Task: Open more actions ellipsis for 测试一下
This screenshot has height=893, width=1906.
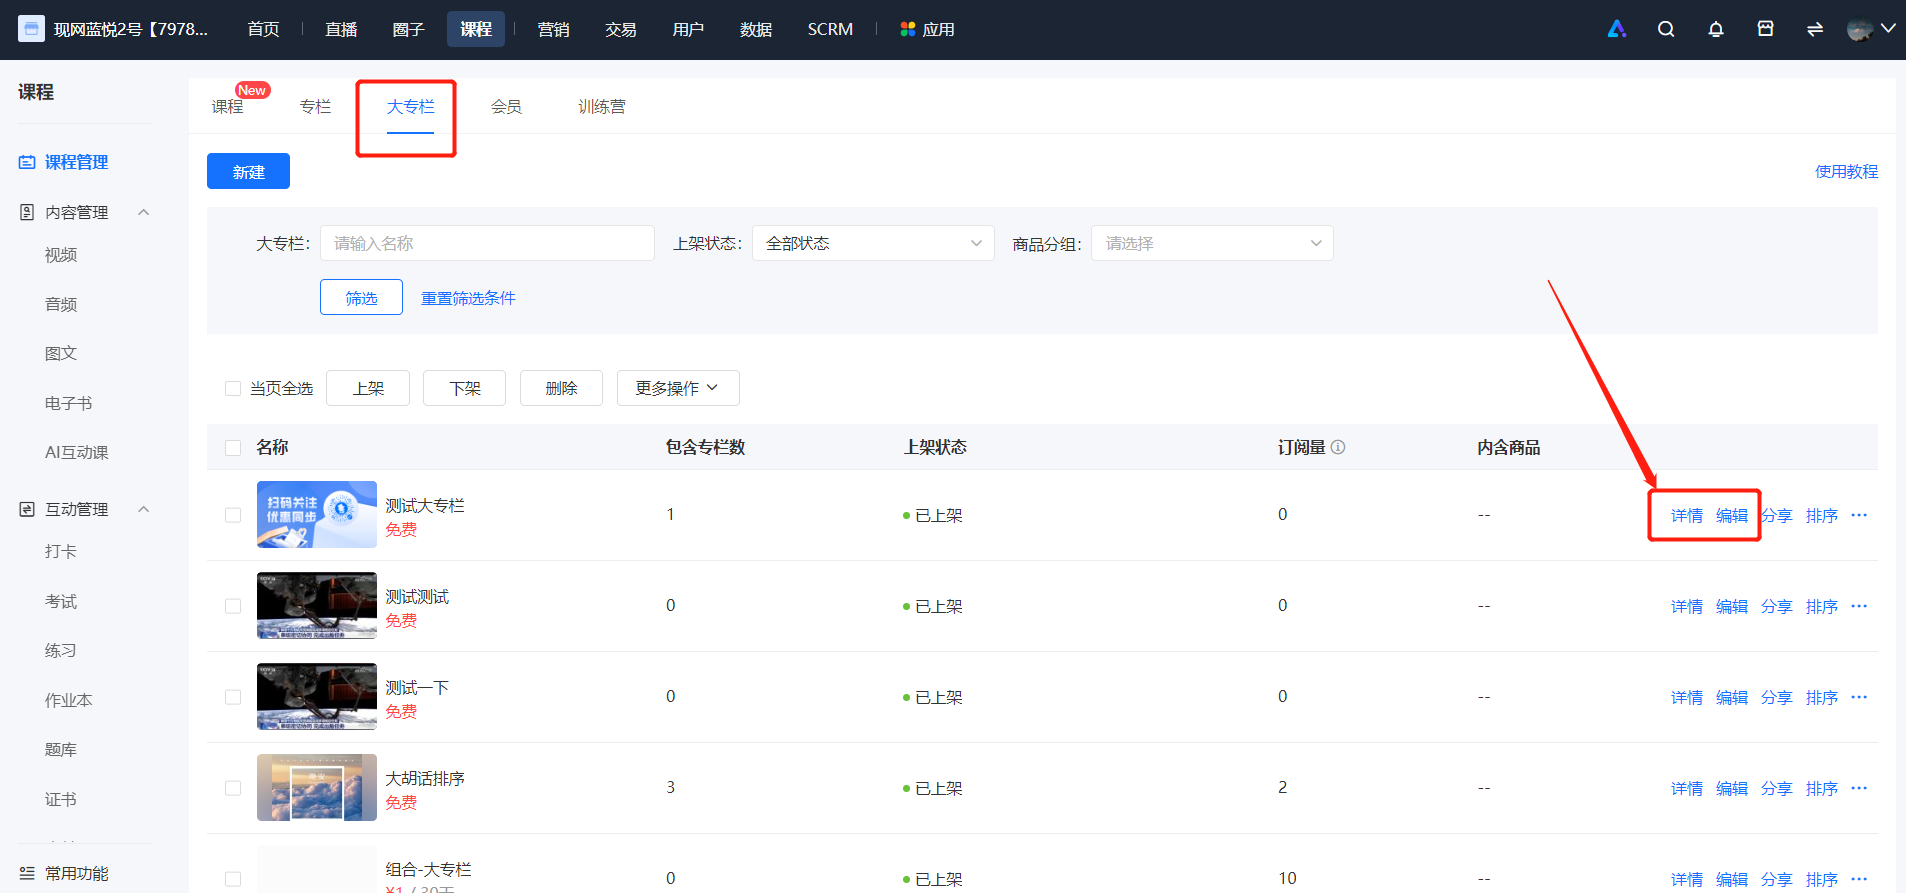Action: pos(1859,697)
